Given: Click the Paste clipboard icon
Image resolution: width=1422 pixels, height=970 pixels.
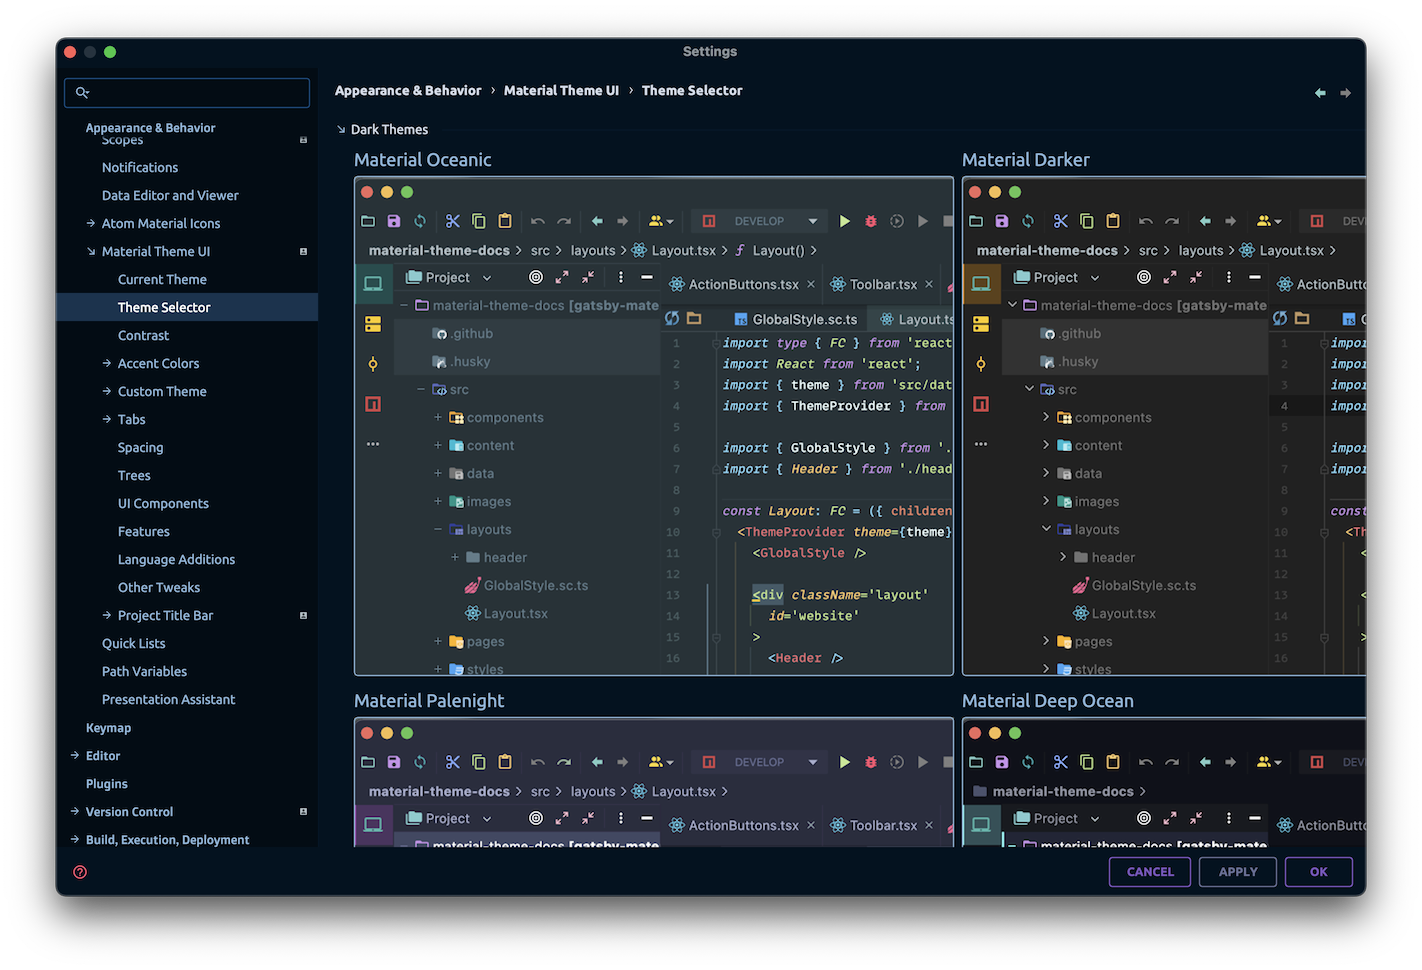Looking at the screenshot, I should [x=504, y=220].
